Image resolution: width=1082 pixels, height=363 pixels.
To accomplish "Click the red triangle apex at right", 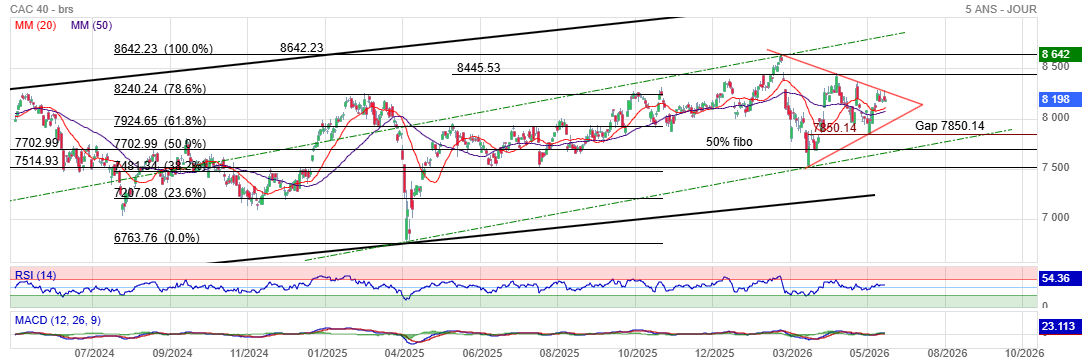I will [922, 105].
